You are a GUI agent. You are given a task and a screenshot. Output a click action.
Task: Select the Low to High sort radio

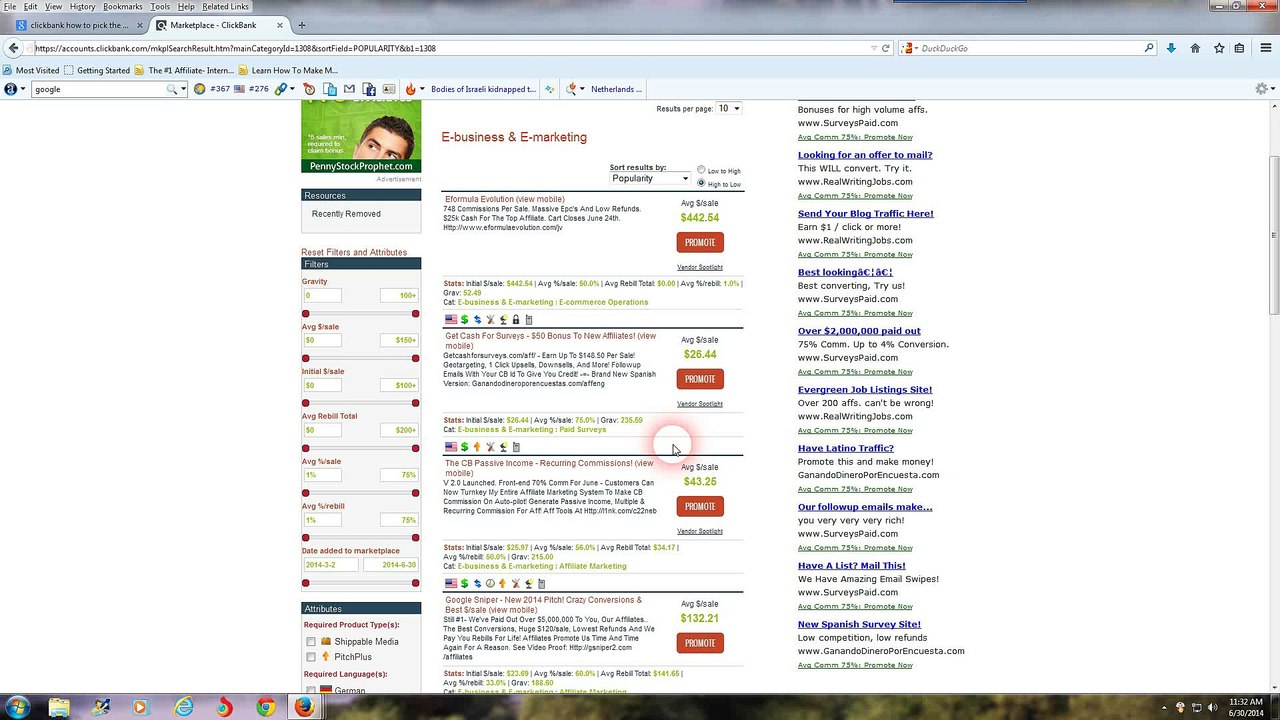click(x=701, y=170)
